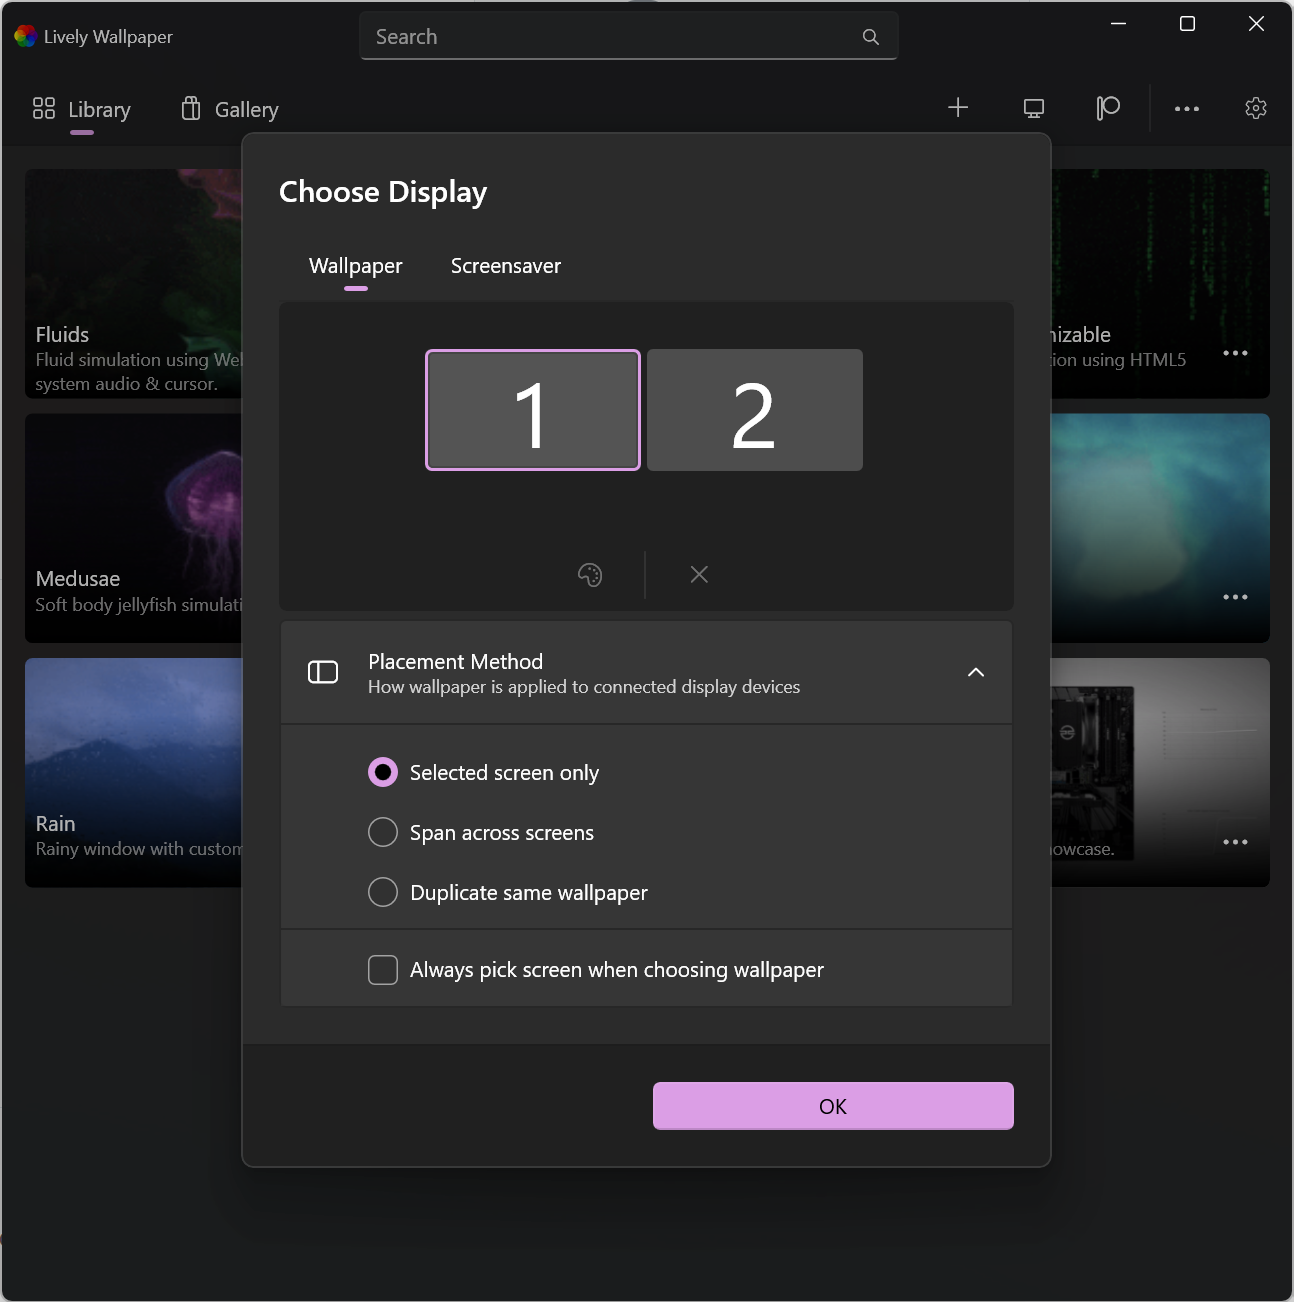Open Lively Wallpaper settings
The image size is (1294, 1302).
(x=1256, y=108)
